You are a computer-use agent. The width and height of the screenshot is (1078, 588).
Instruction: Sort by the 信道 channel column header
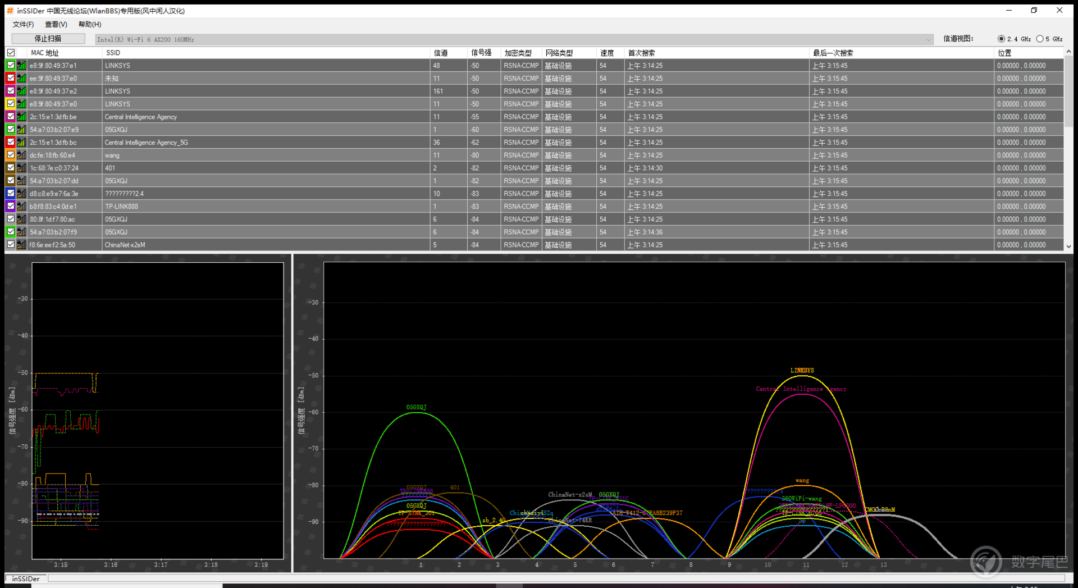click(448, 53)
